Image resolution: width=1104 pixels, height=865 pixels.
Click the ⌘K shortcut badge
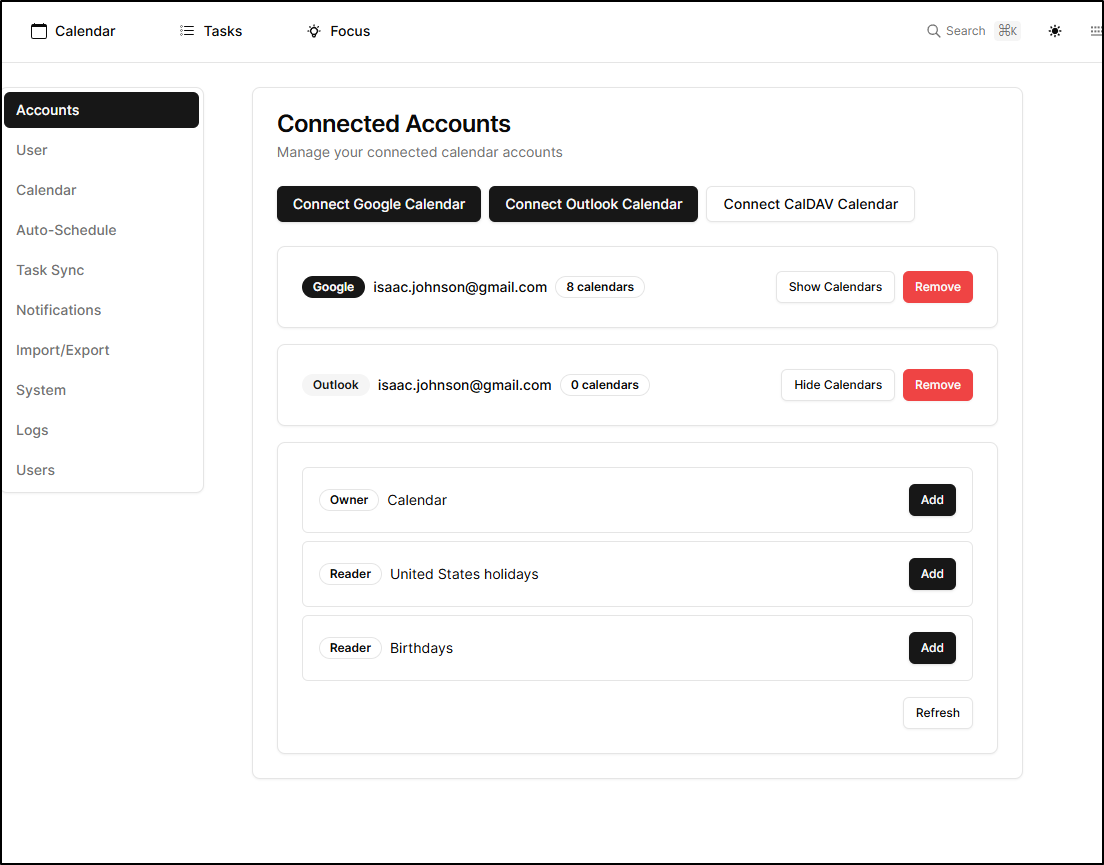tap(1008, 31)
